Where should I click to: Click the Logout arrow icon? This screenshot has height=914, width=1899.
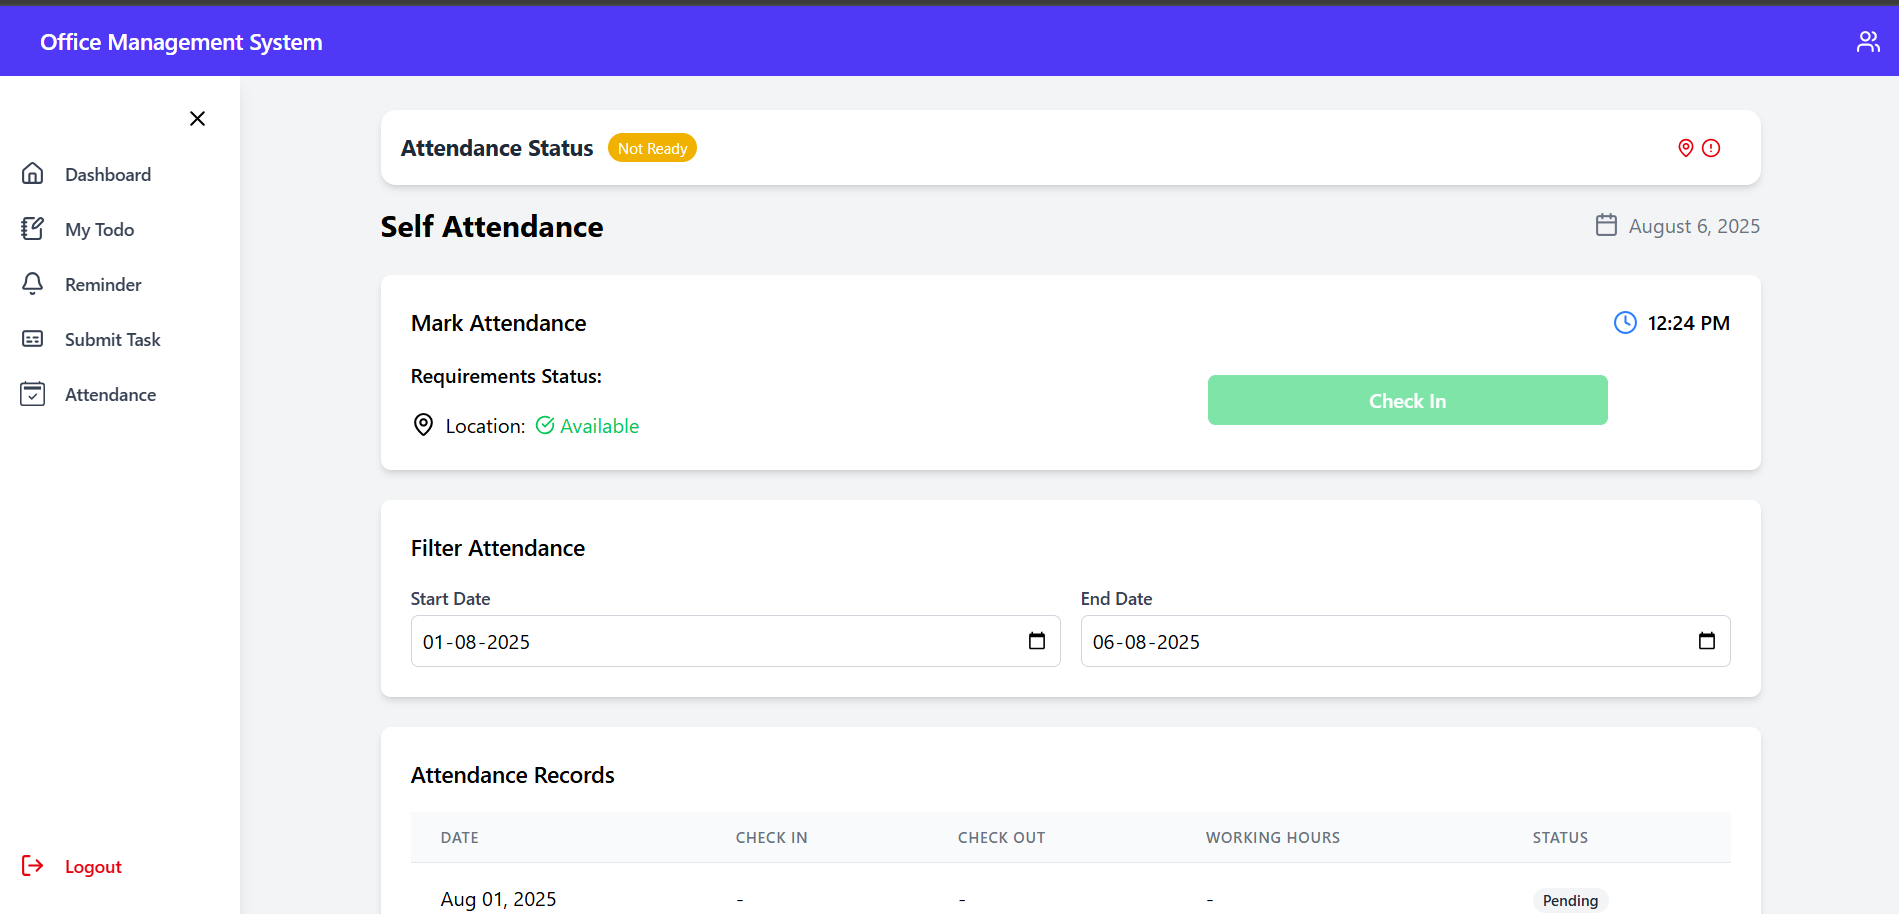pyautogui.click(x=33, y=866)
